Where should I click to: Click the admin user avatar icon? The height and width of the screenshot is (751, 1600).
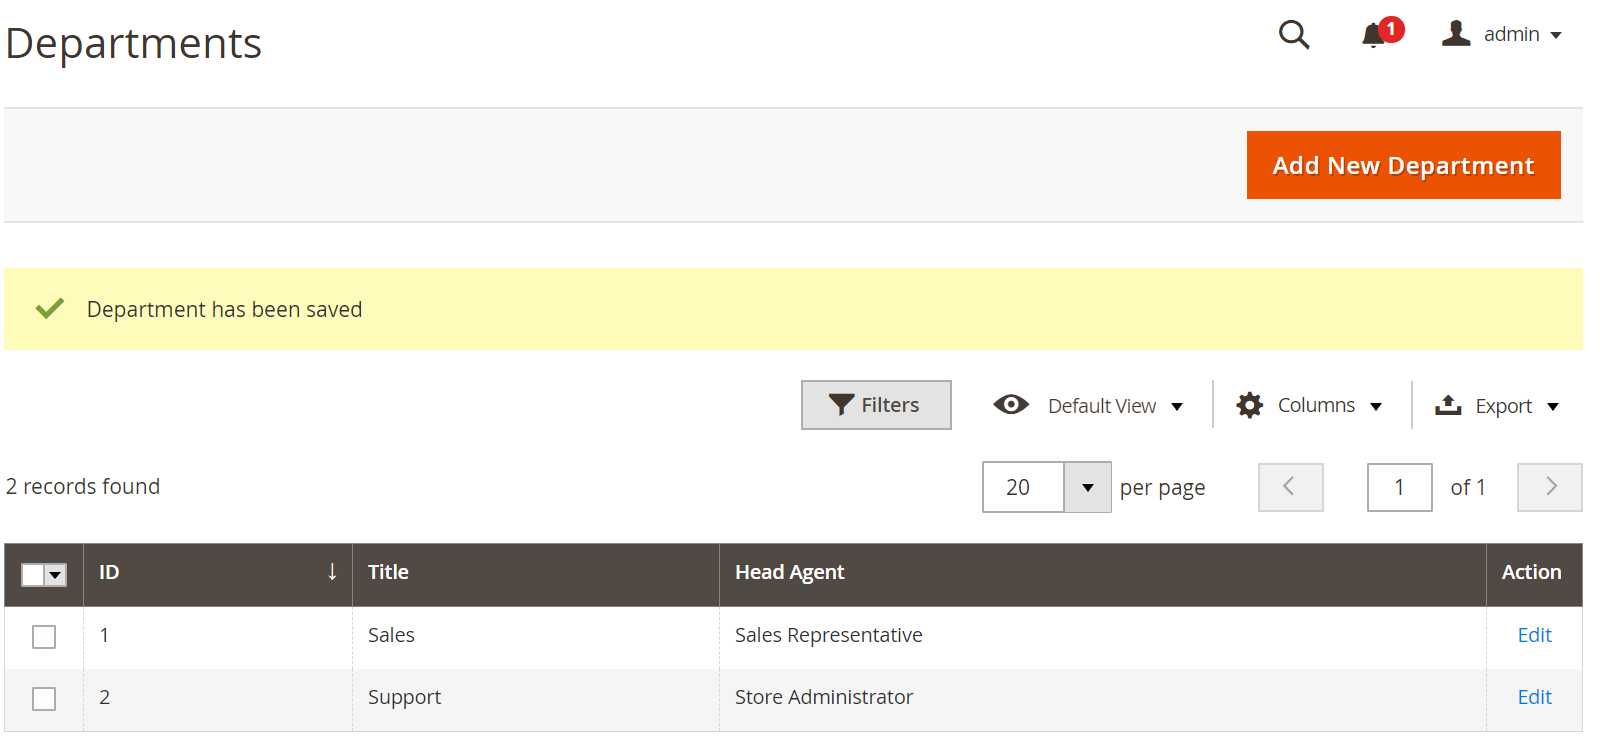(x=1456, y=34)
